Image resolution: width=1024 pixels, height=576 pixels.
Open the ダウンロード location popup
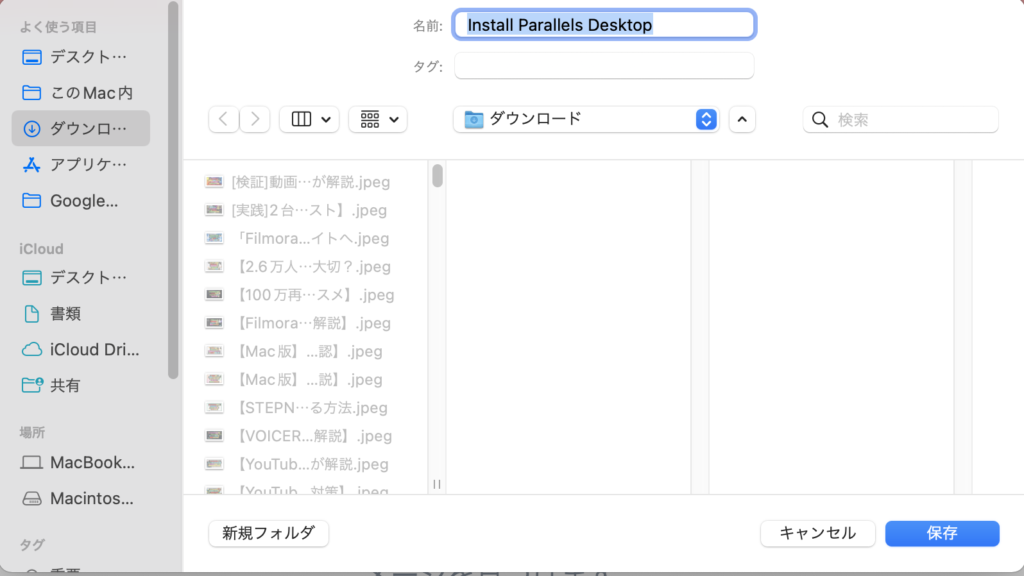586,119
